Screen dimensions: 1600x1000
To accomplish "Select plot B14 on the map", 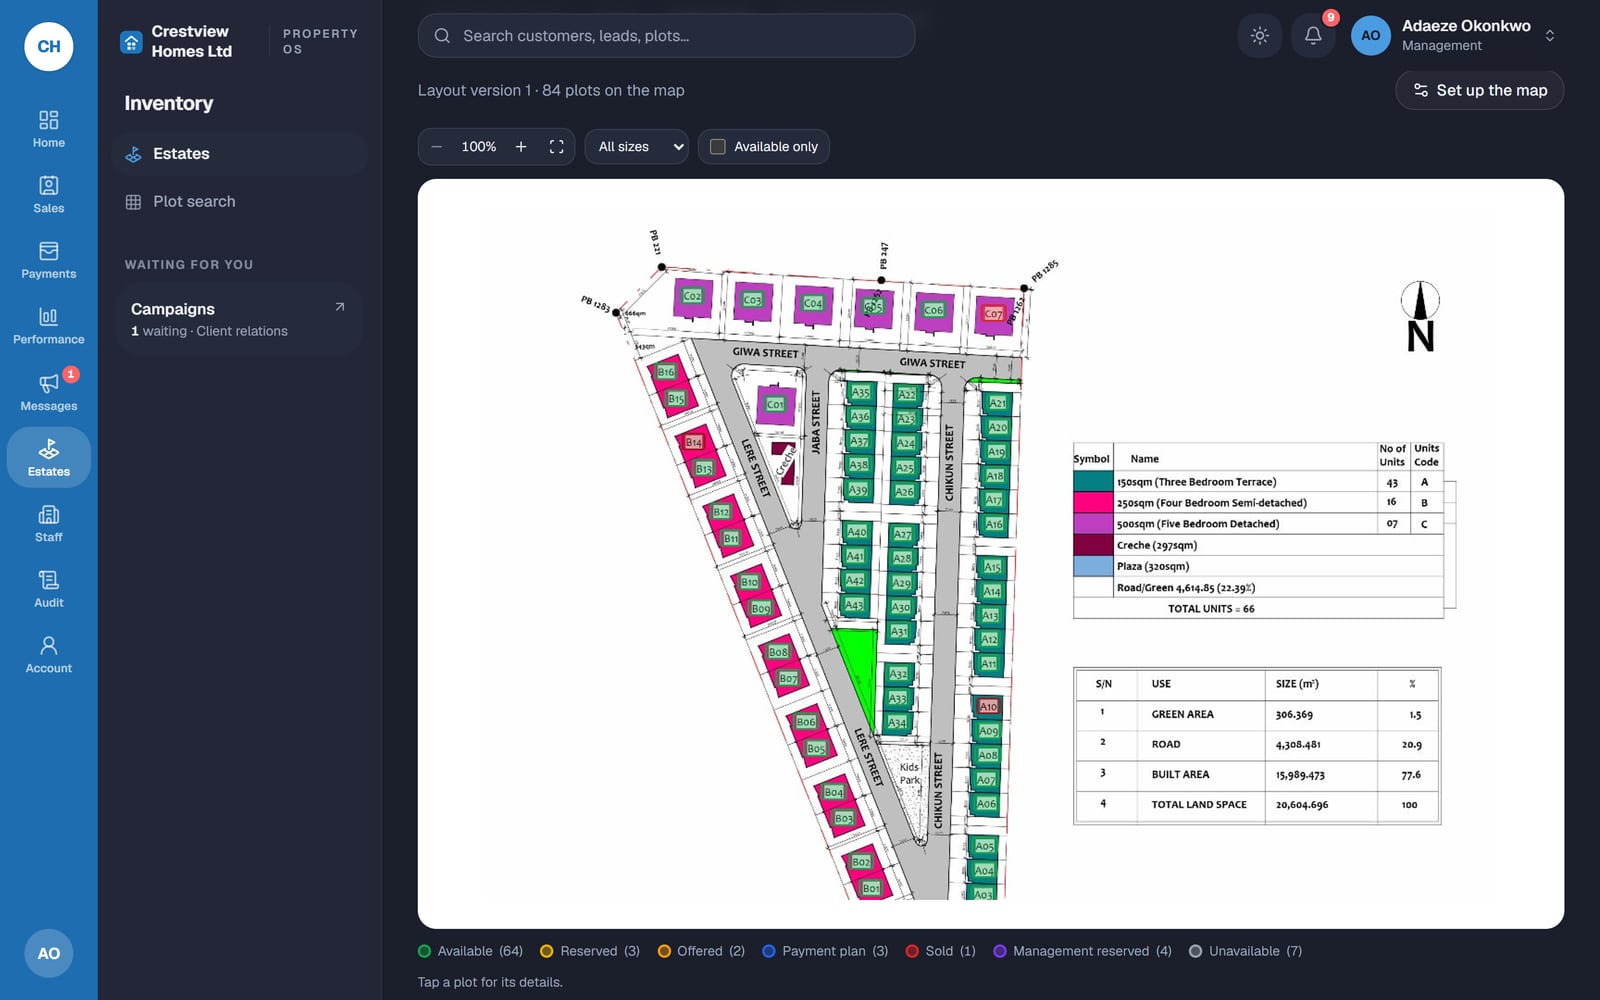I will pos(694,442).
